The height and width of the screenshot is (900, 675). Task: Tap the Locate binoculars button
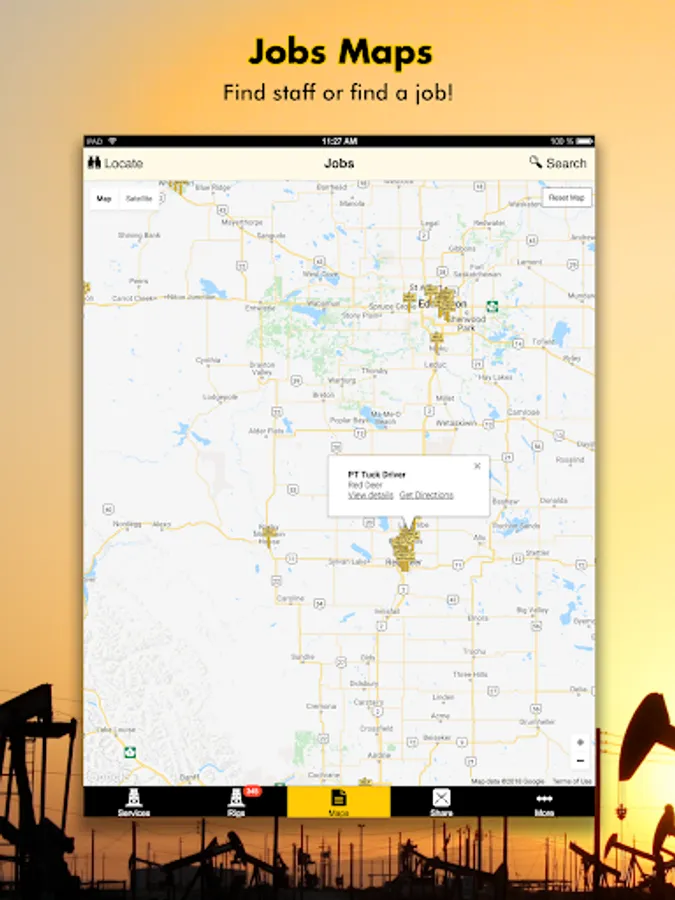point(115,163)
